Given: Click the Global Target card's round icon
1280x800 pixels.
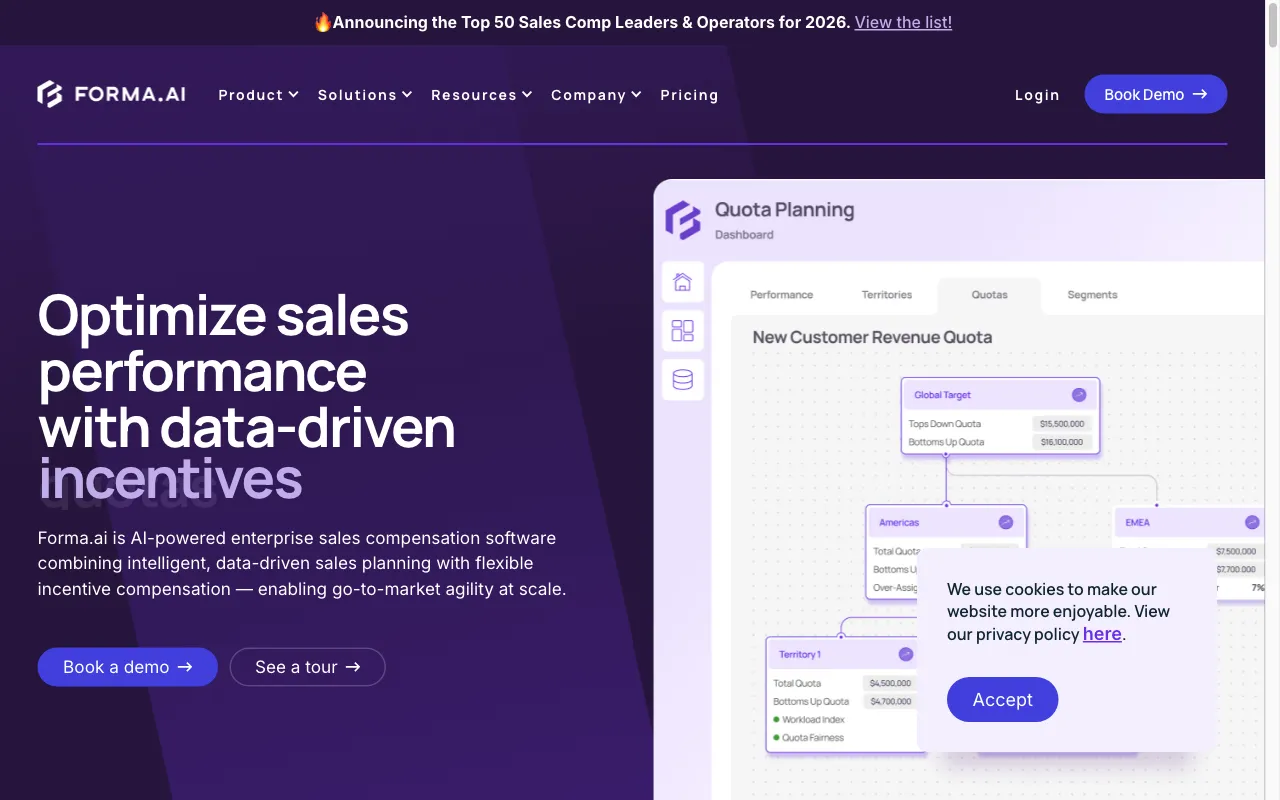Looking at the screenshot, I should click(x=1079, y=395).
